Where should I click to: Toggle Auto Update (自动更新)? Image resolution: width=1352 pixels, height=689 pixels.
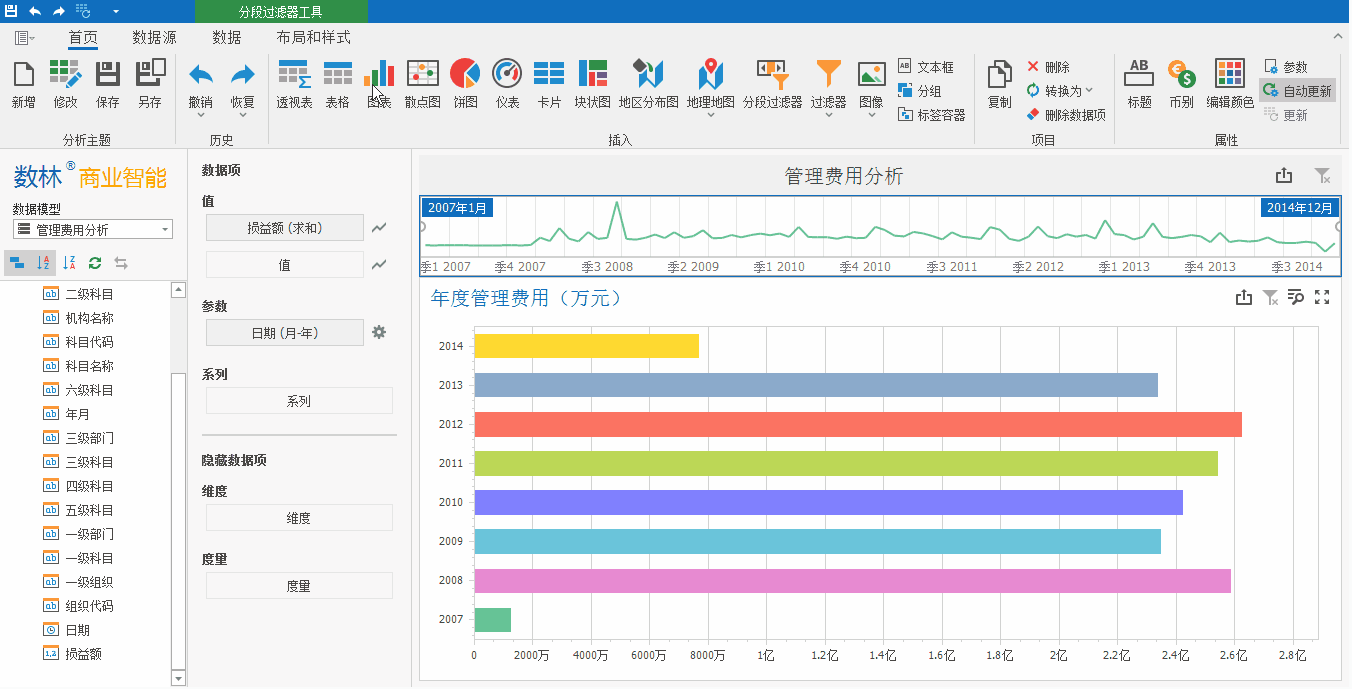pos(1298,91)
